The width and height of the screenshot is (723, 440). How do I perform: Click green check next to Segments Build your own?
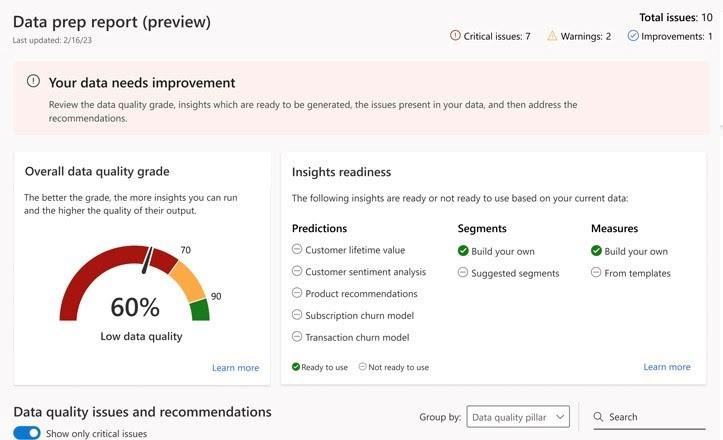(463, 251)
